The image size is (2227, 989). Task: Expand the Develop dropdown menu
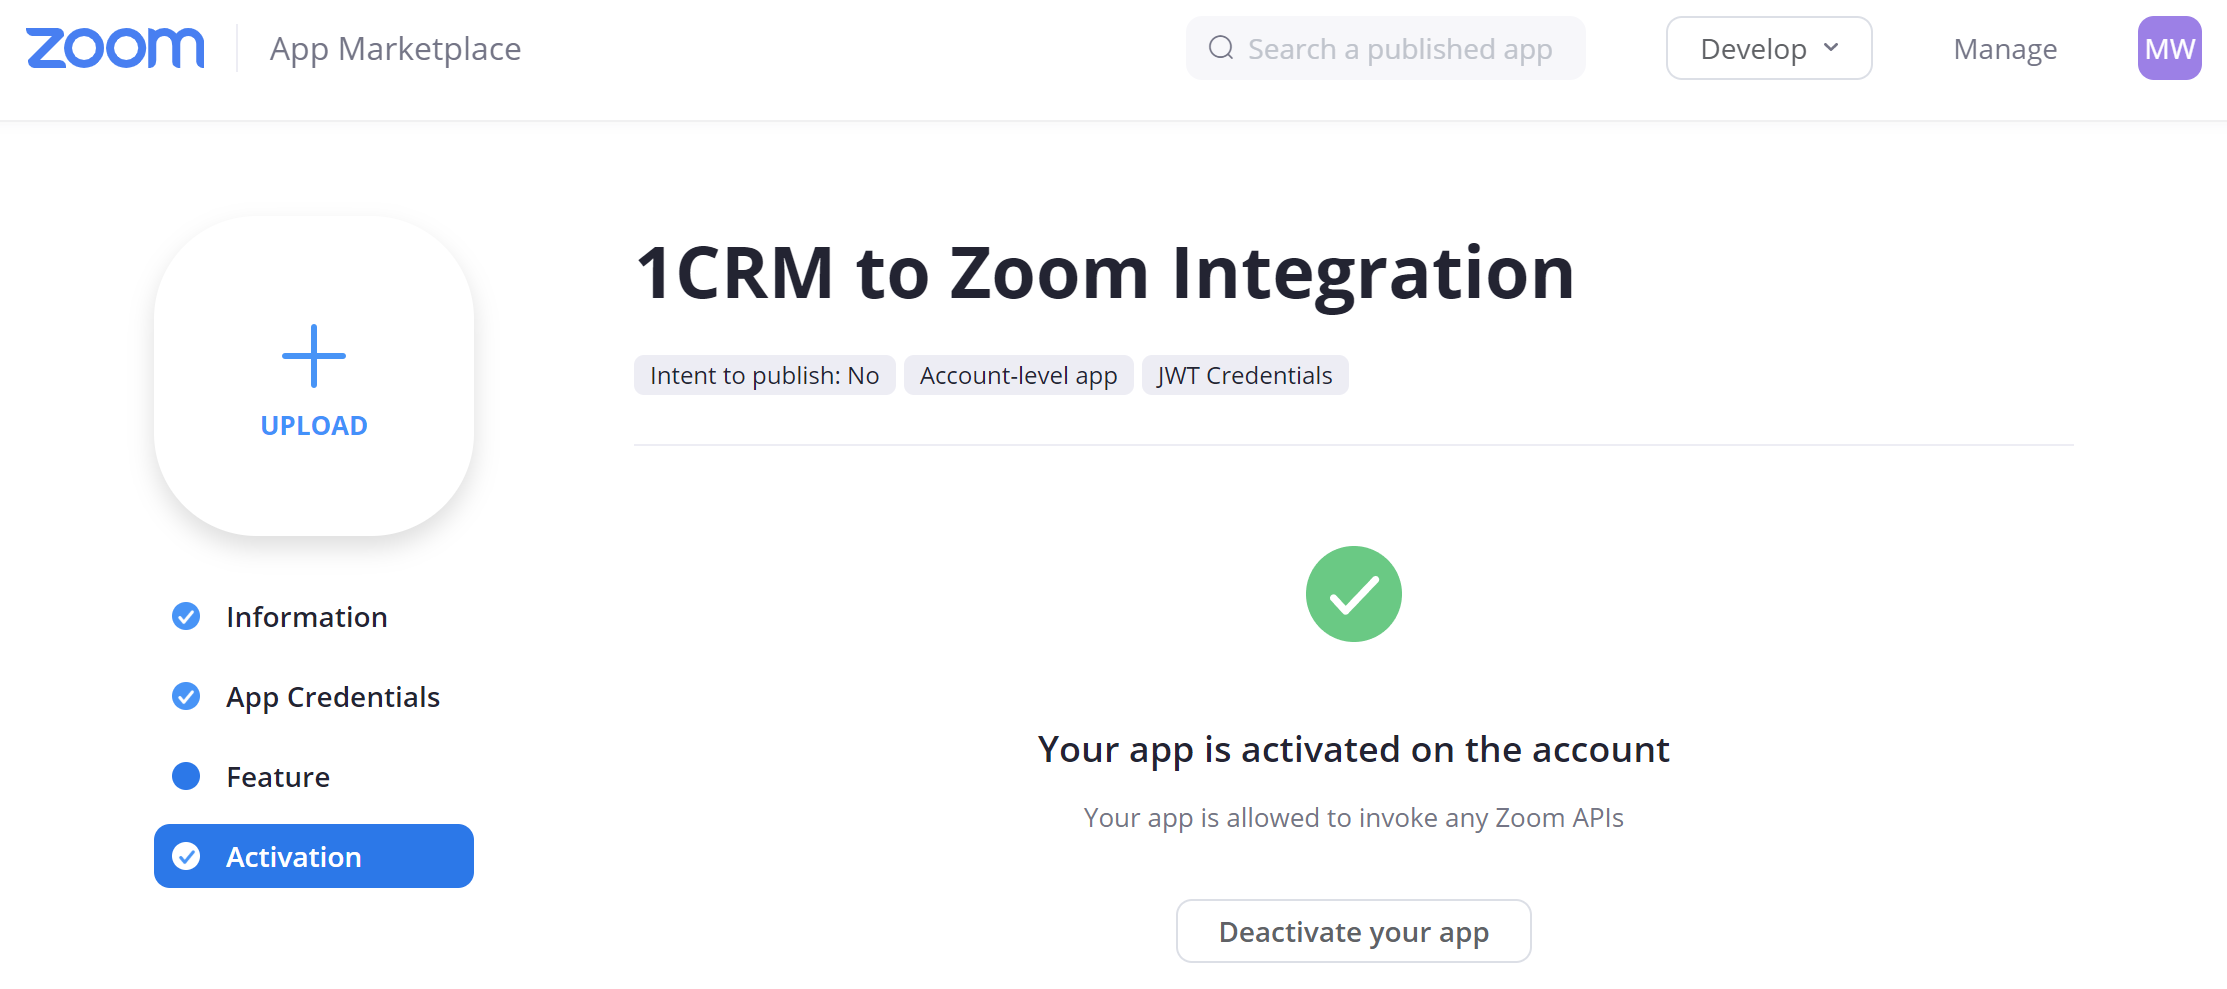point(1769,48)
